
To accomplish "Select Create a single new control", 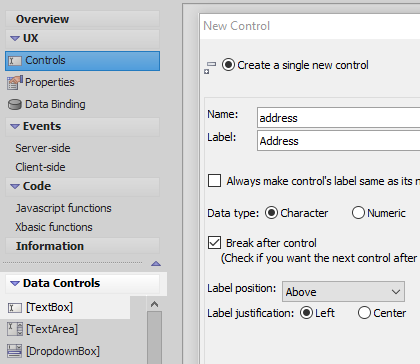I will [x=229, y=65].
